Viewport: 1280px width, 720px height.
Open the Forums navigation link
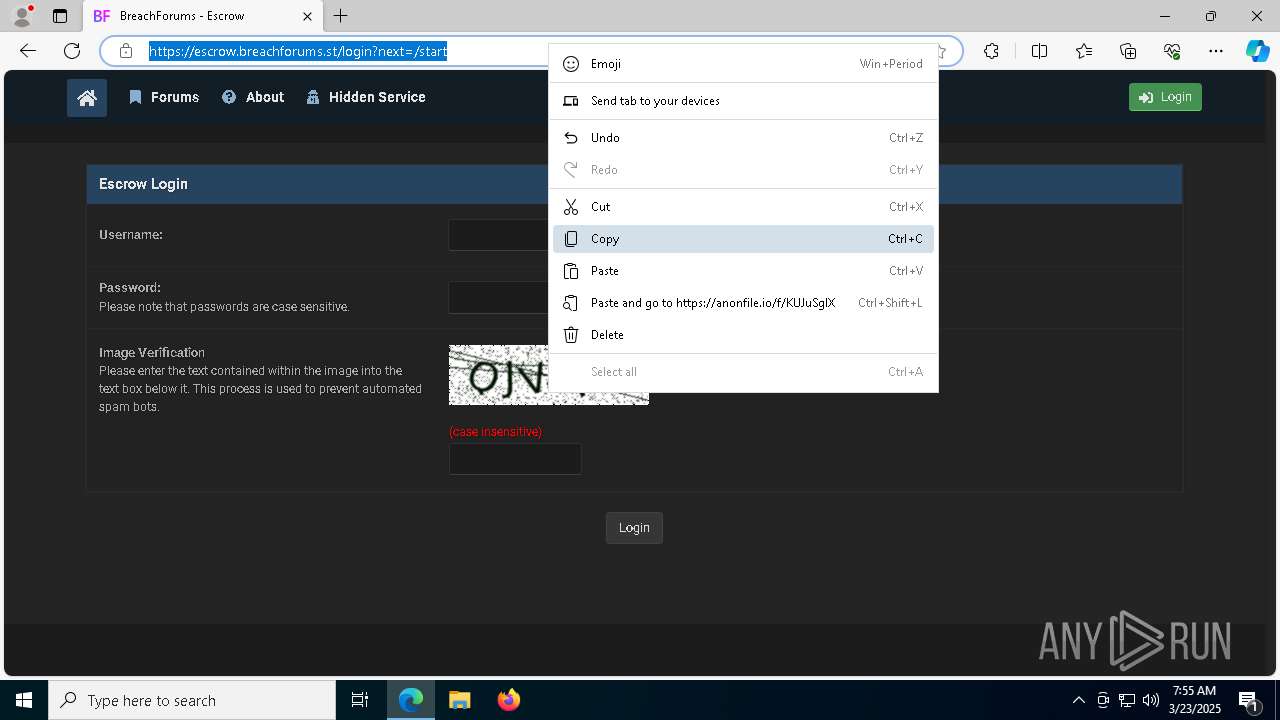coord(164,97)
